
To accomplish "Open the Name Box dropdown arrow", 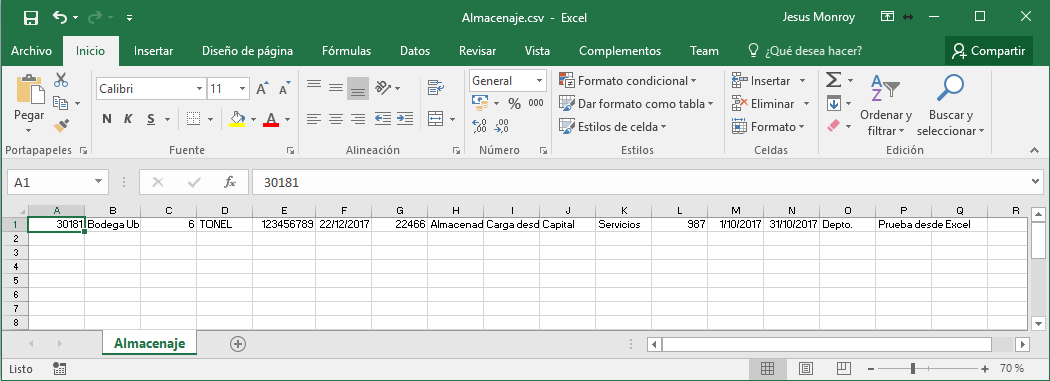I will [x=99, y=181].
